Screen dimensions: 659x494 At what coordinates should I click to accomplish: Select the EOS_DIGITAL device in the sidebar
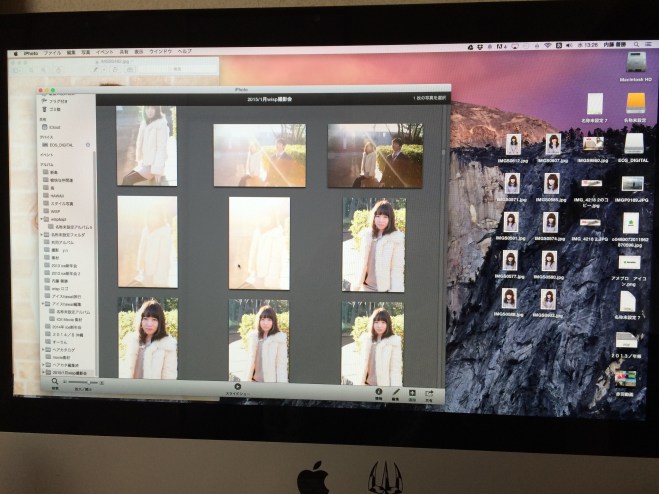point(61,145)
